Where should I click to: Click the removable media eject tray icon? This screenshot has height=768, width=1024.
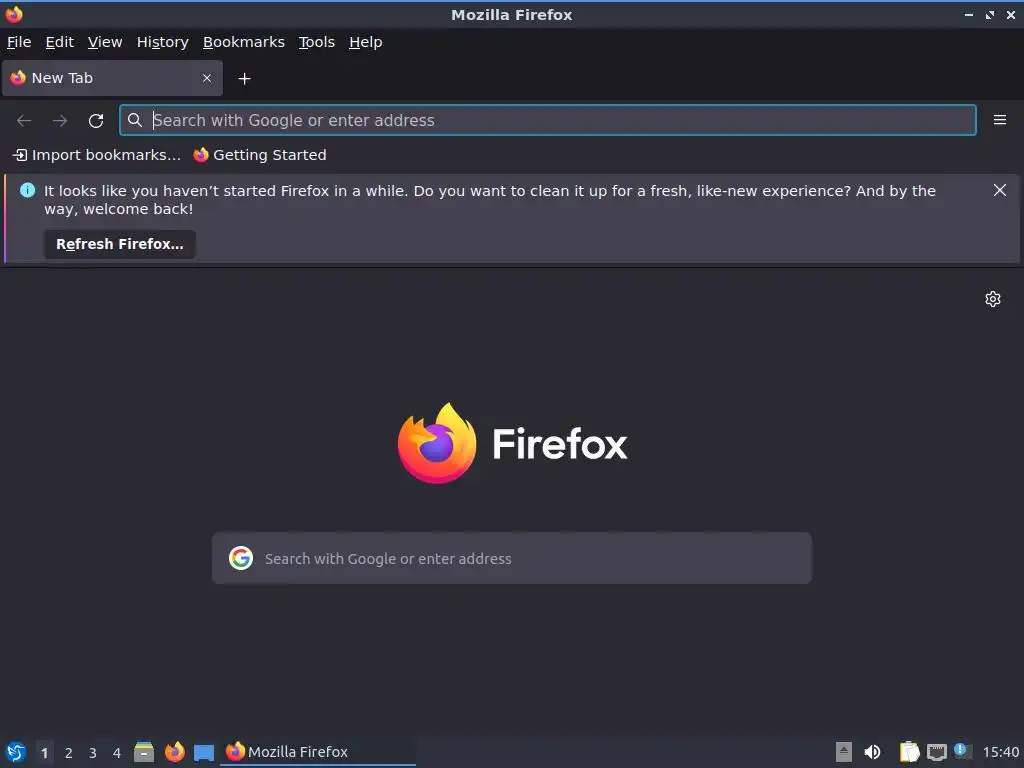(844, 752)
